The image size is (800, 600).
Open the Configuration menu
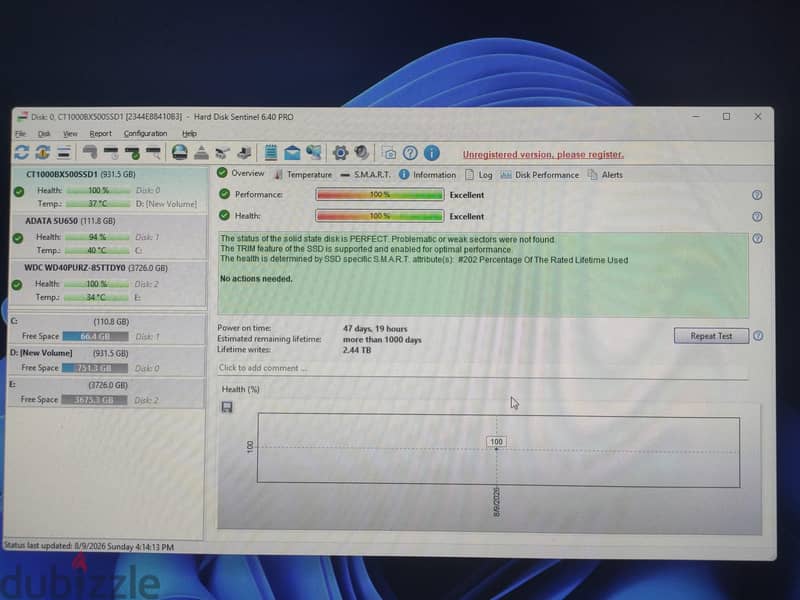[145, 134]
